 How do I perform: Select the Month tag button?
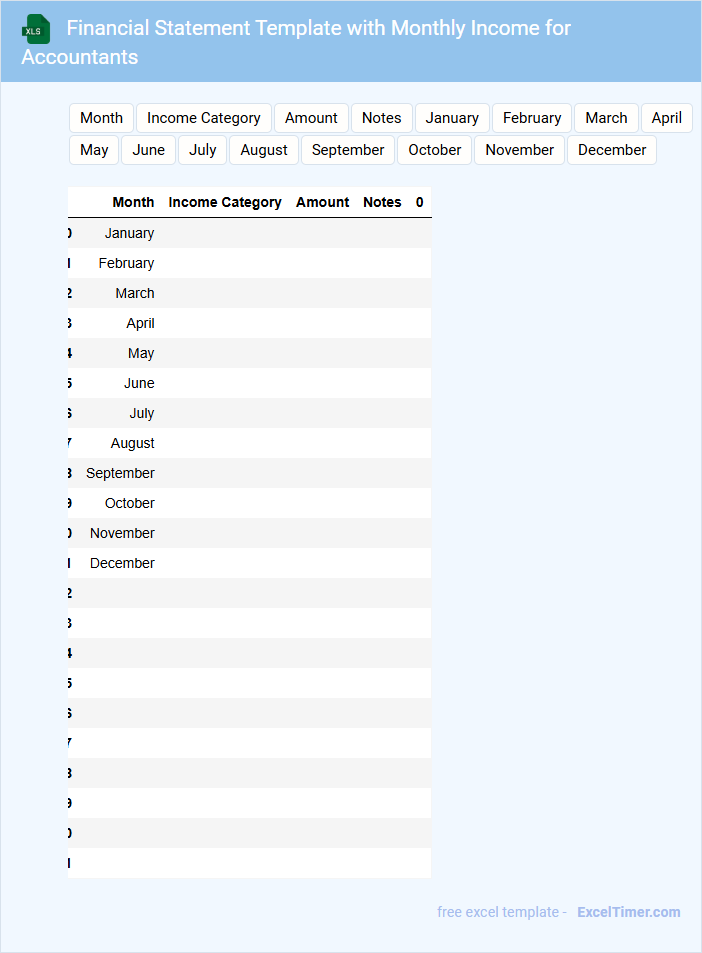pos(101,118)
